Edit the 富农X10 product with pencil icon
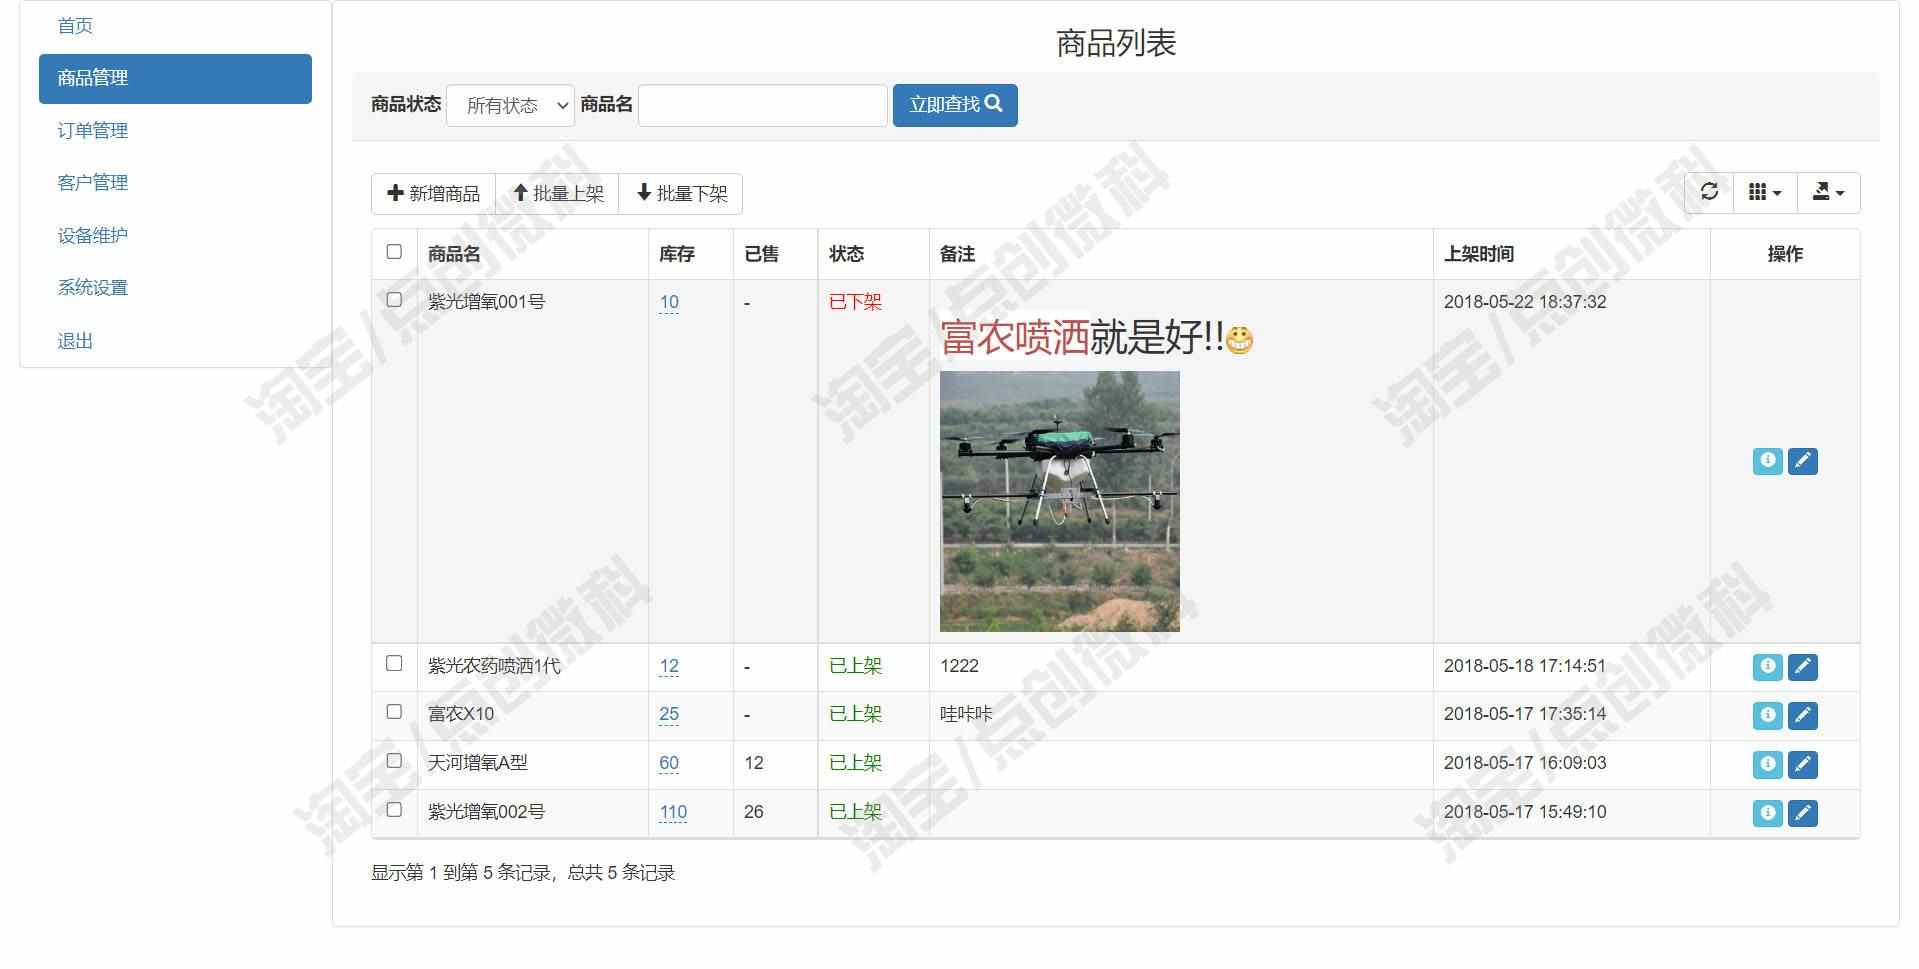 (1802, 716)
